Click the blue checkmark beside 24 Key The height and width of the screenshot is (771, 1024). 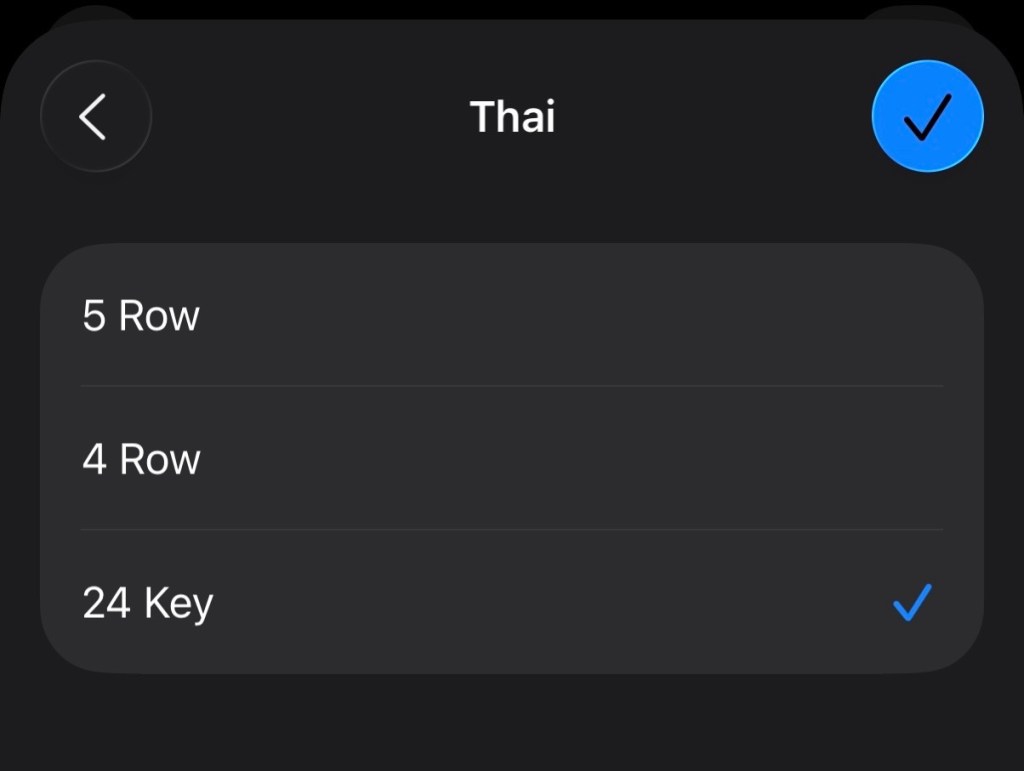[911, 603]
